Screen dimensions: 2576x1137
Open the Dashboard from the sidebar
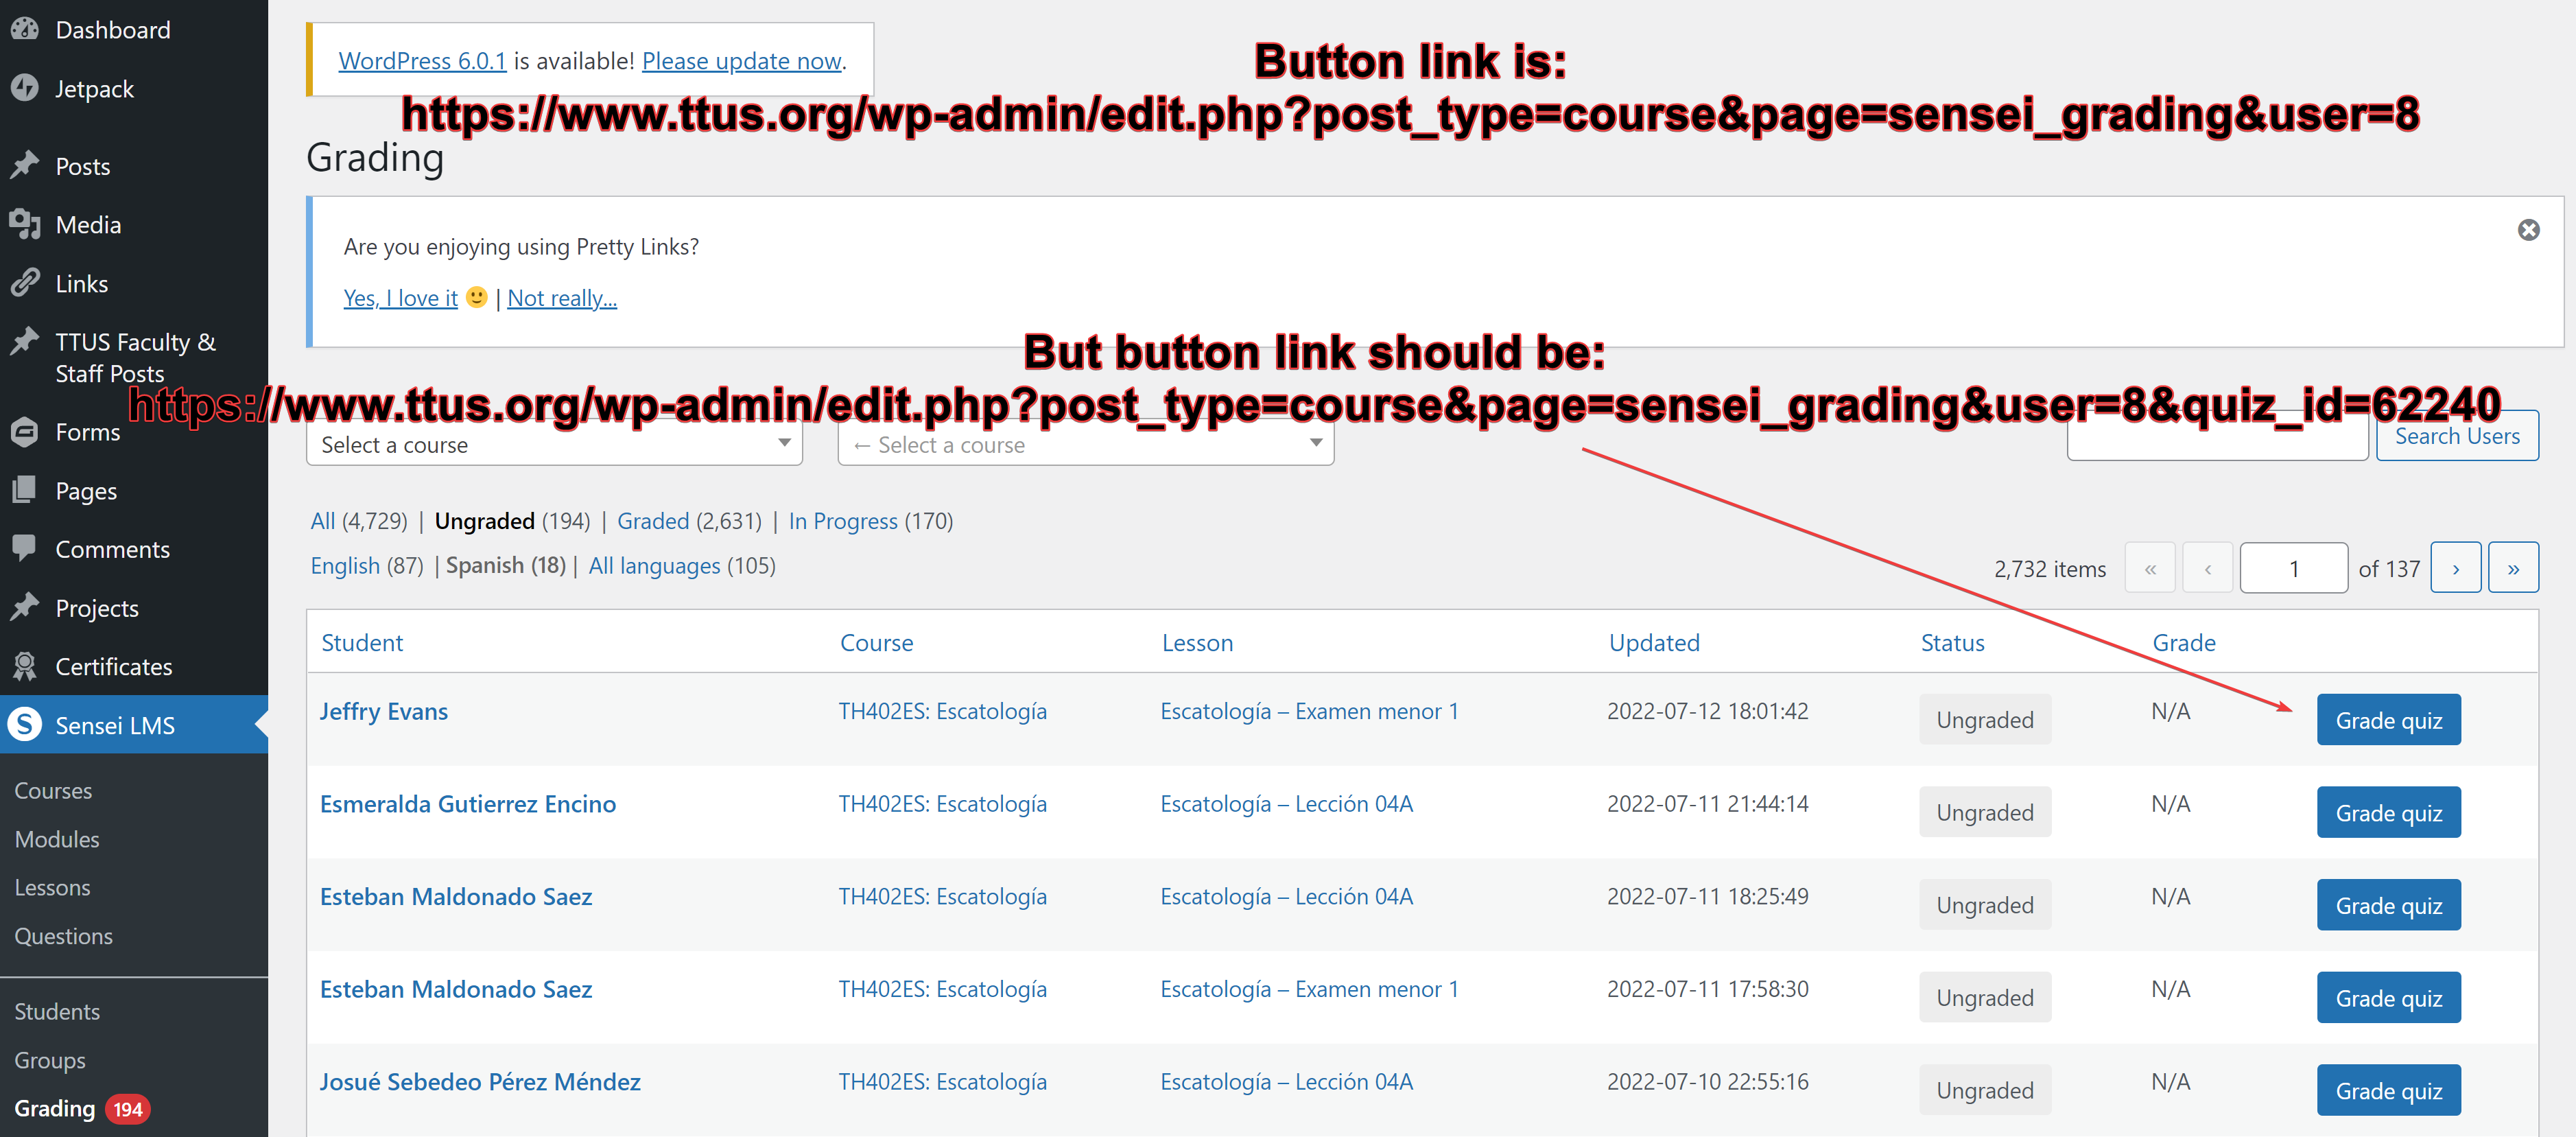(25, 29)
